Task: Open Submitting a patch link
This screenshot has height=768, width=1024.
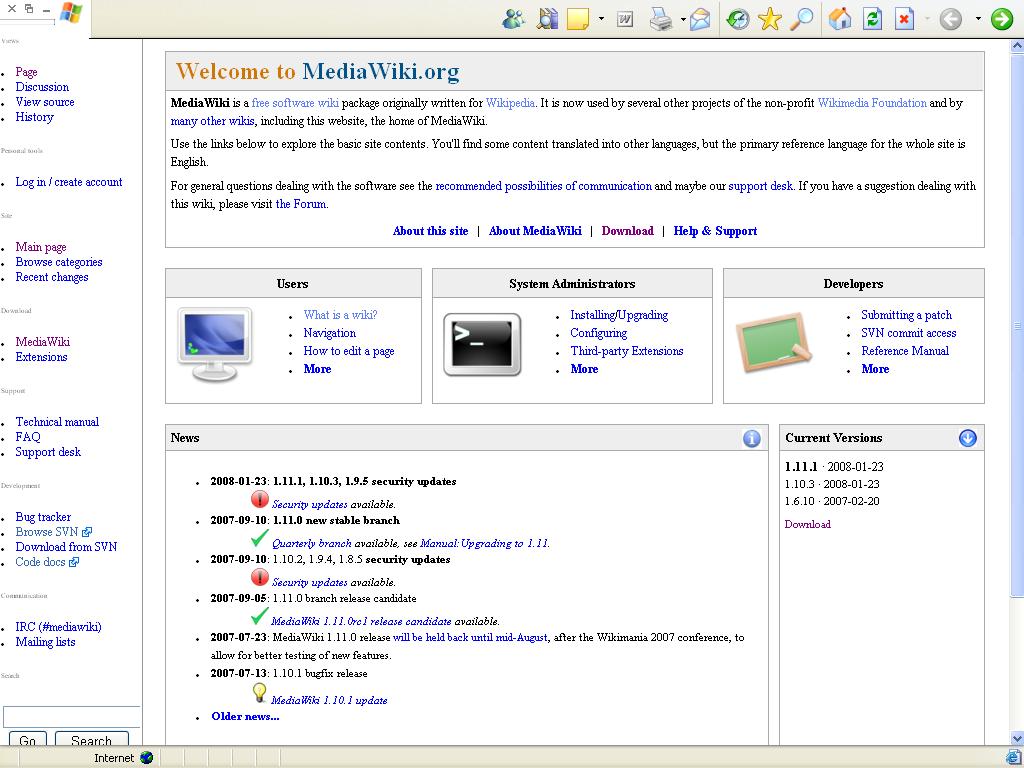Action: tap(906, 315)
